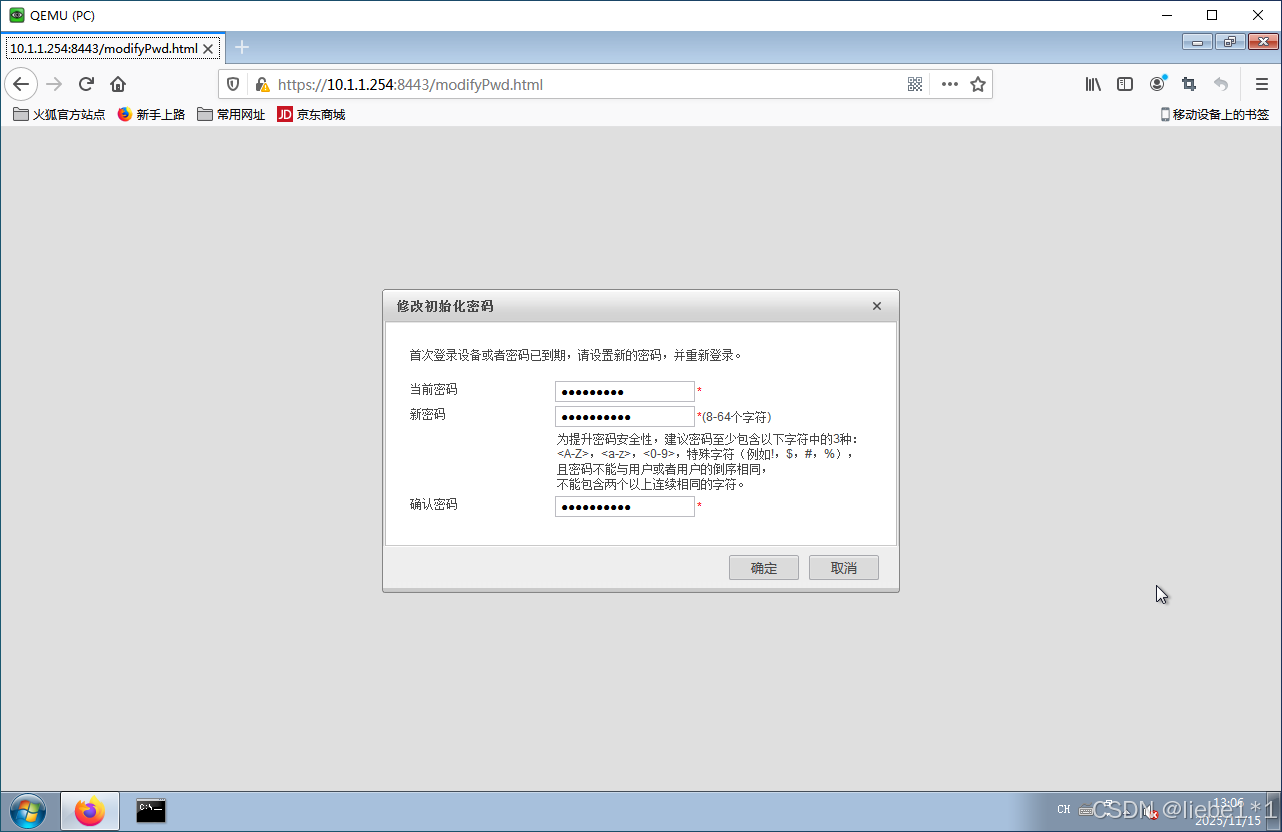1282x832 pixels.
Task: Confirm with the 确定 button
Action: click(x=764, y=568)
